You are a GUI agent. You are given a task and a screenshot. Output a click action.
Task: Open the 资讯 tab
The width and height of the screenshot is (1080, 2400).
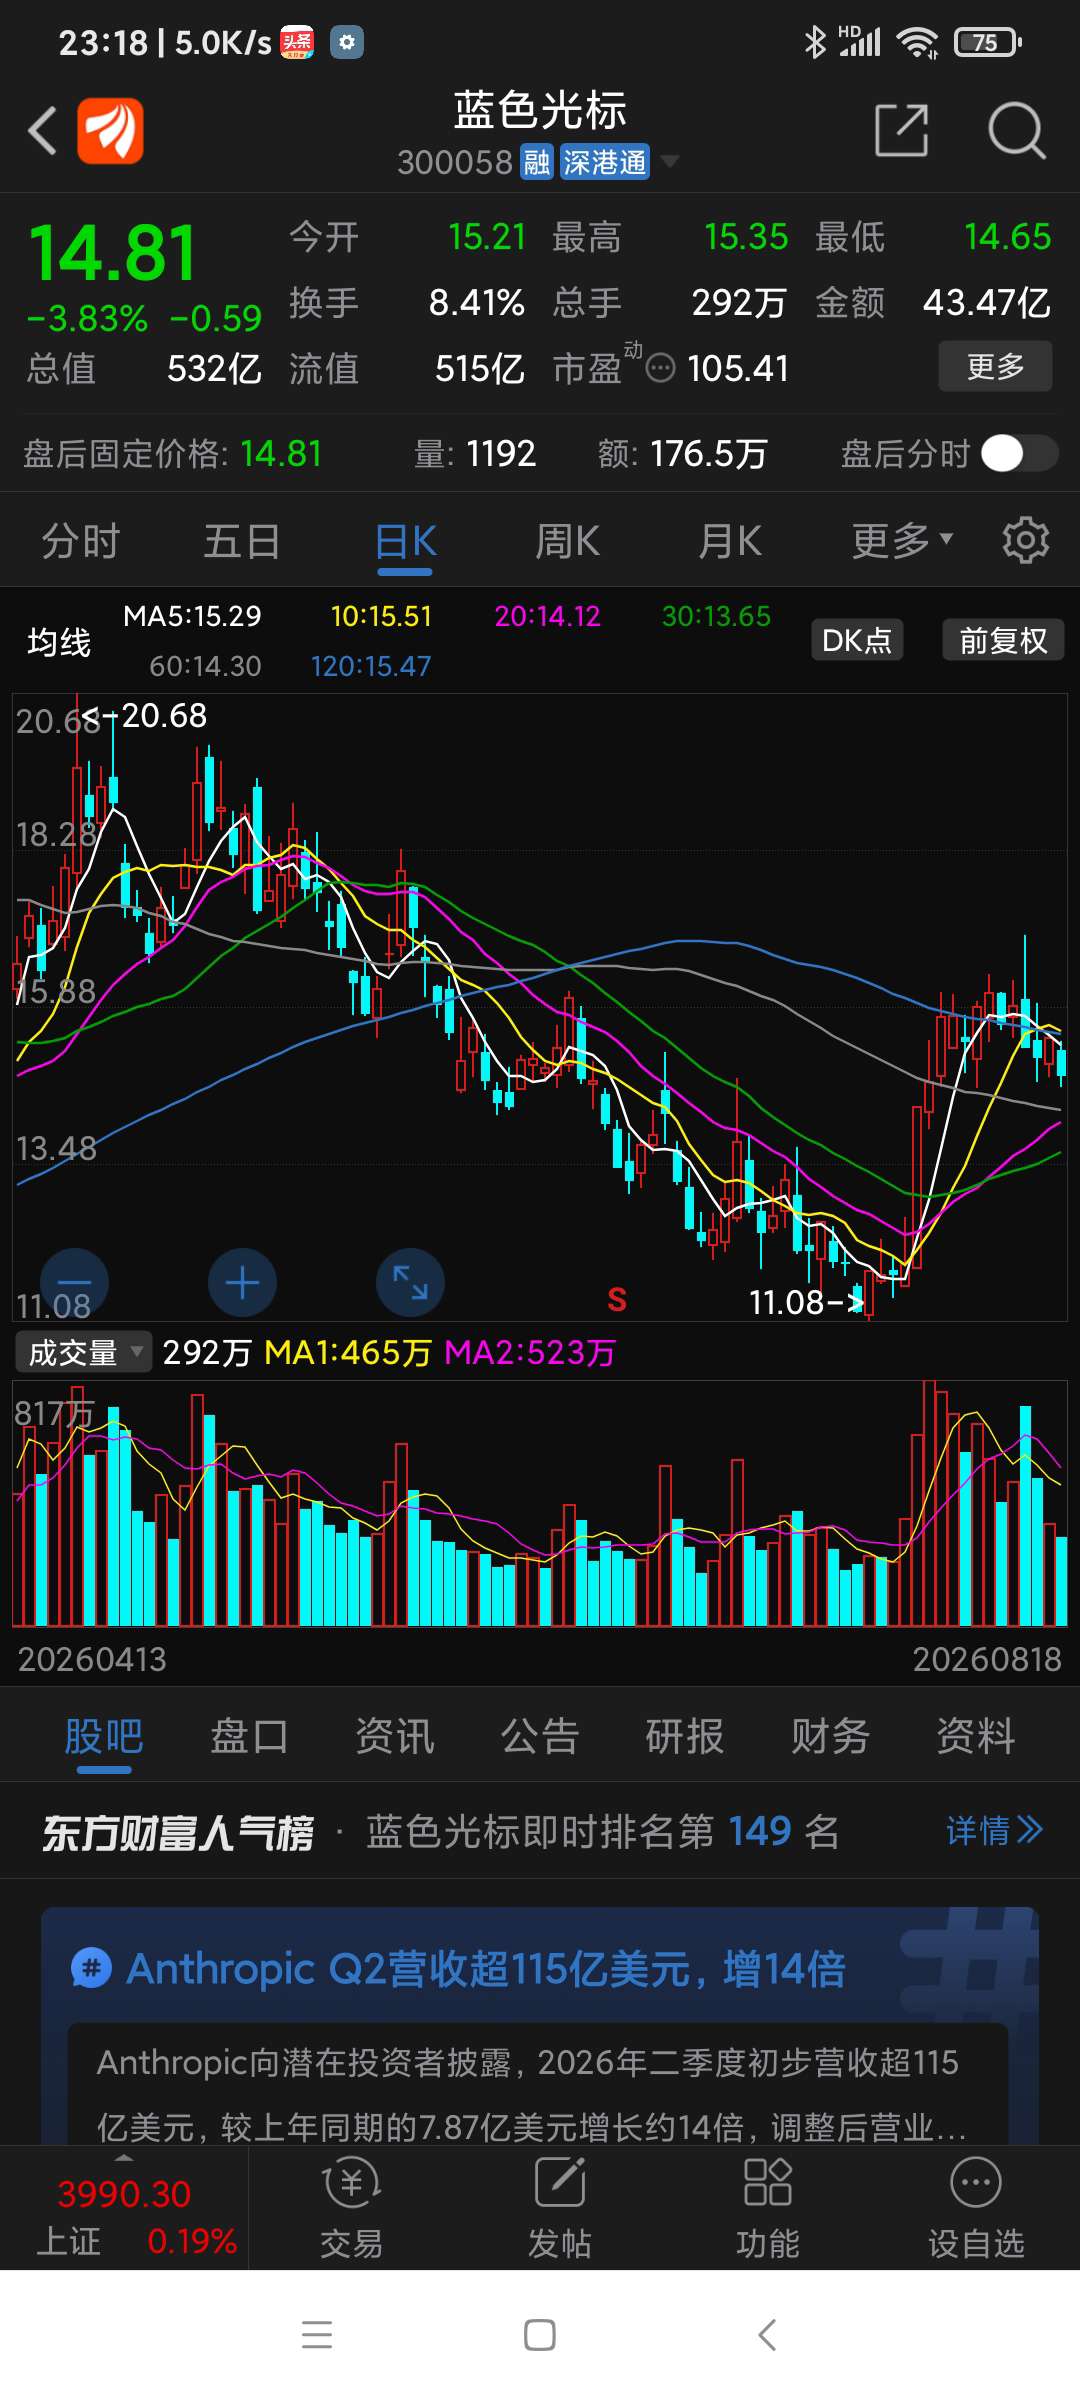[394, 1737]
